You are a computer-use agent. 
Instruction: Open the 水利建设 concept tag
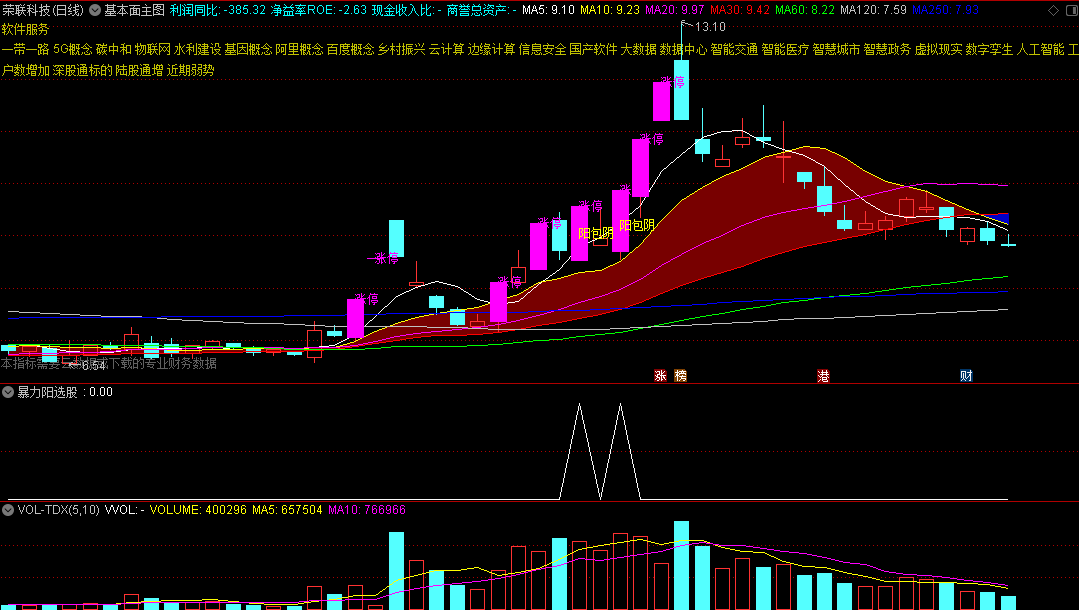click(x=197, y=50)
